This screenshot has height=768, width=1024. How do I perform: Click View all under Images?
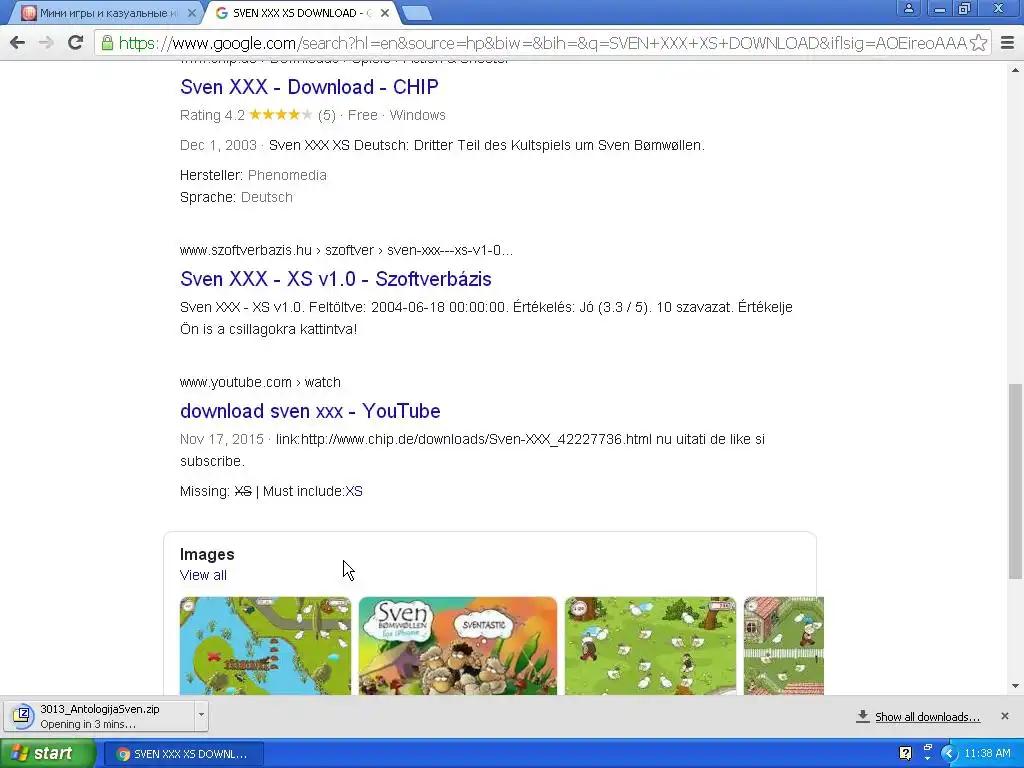coord(203,575)
